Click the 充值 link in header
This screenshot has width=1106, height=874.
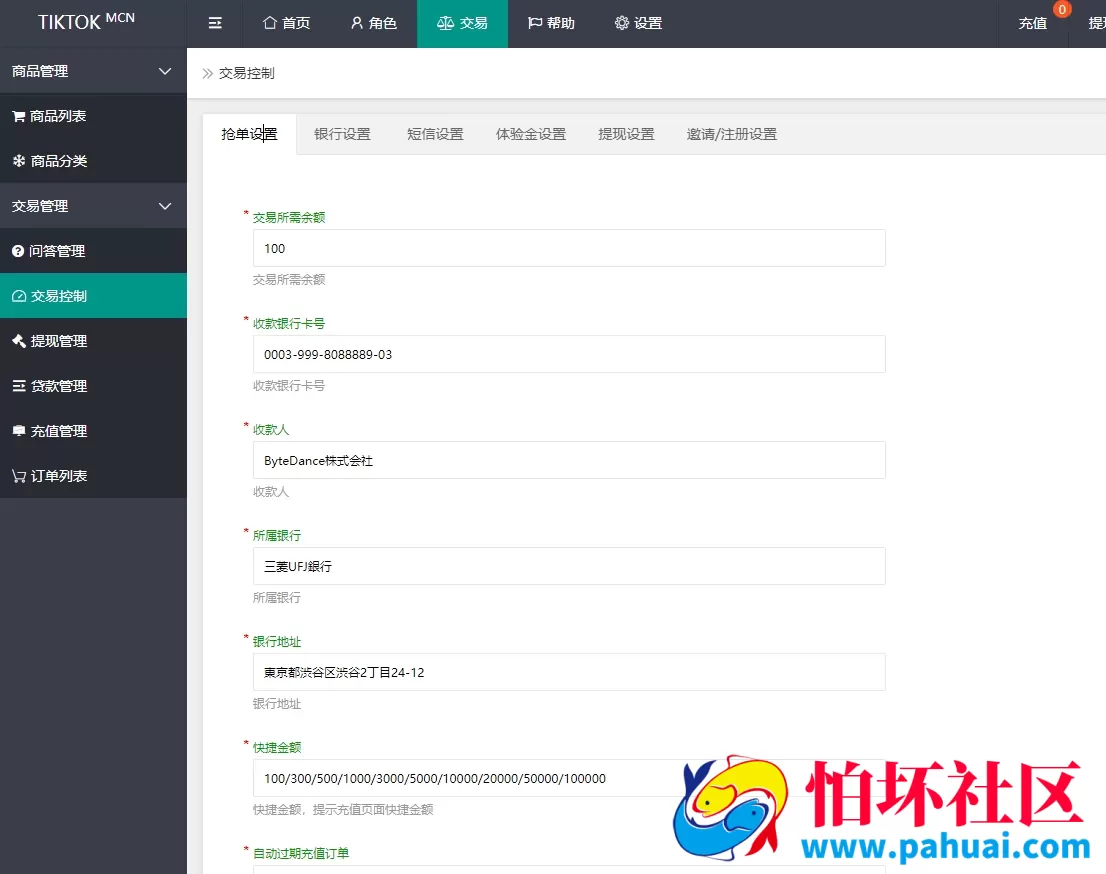[x=1033, y=23]
